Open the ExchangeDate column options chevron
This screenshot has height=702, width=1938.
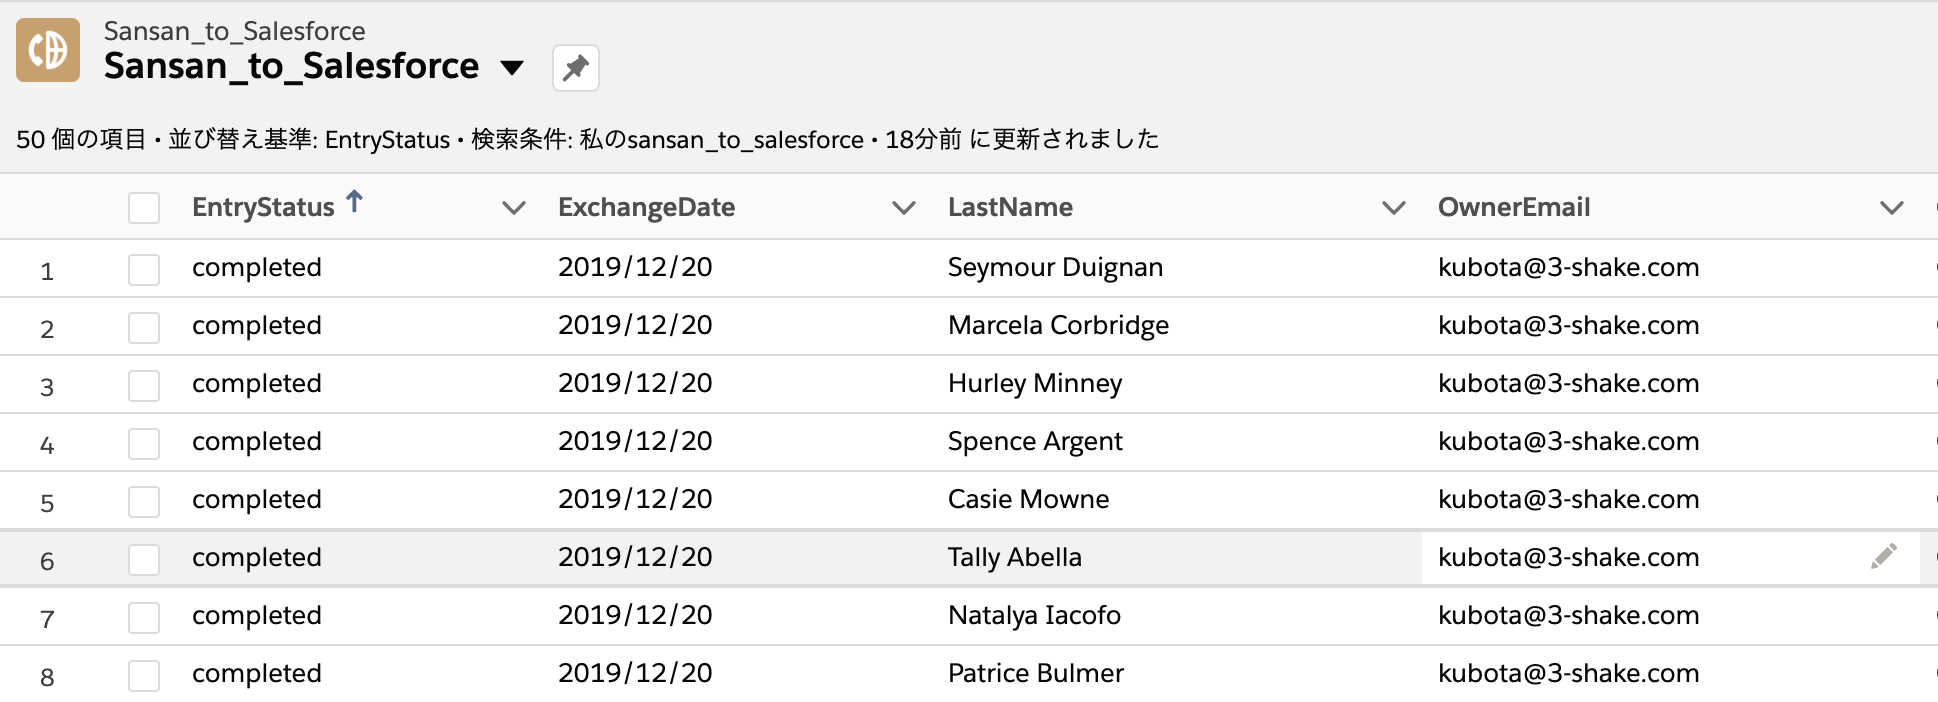coord(904,208)
